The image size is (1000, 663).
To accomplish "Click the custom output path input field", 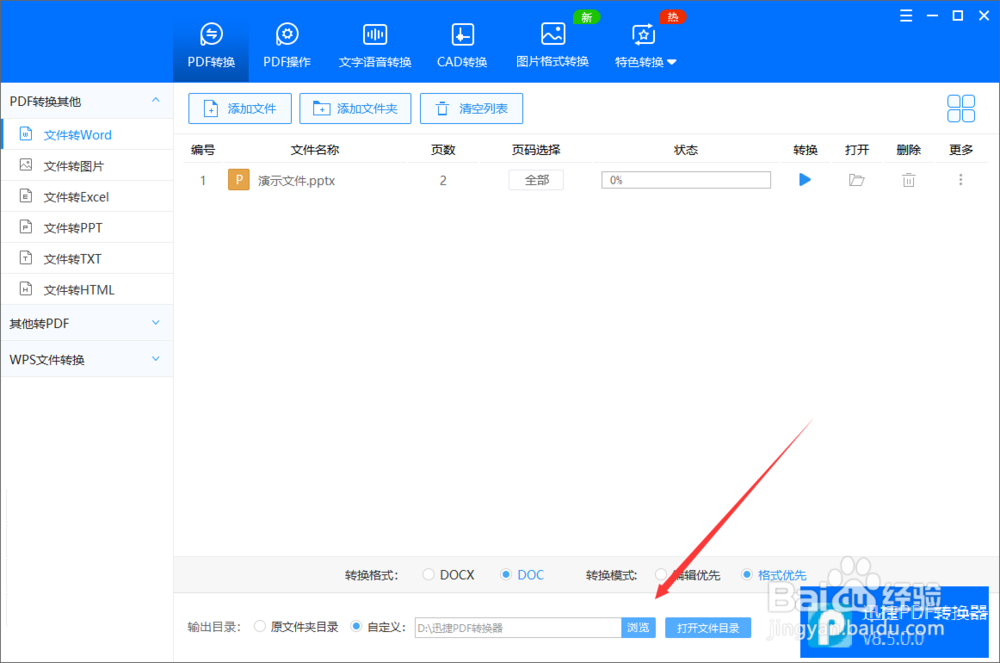I will [x=520, y=627].
